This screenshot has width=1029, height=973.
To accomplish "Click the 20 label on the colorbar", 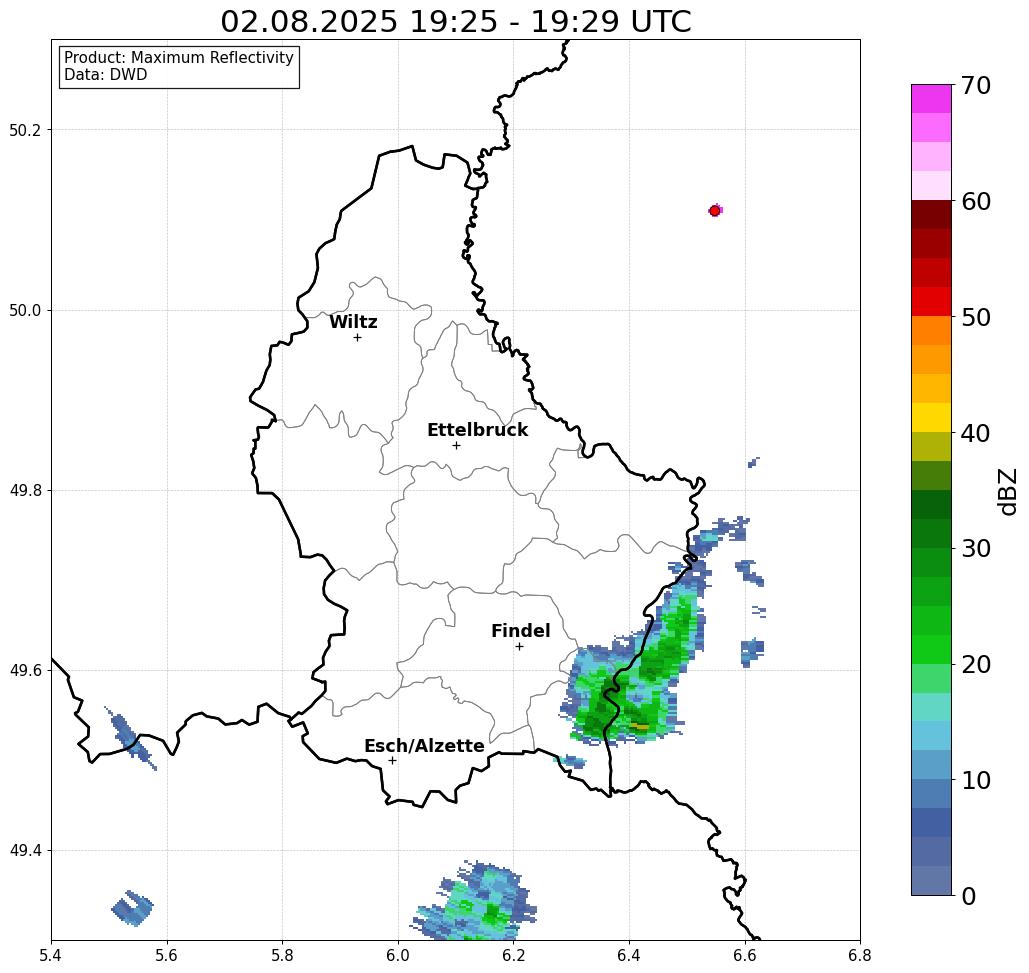I will (976, 665).
